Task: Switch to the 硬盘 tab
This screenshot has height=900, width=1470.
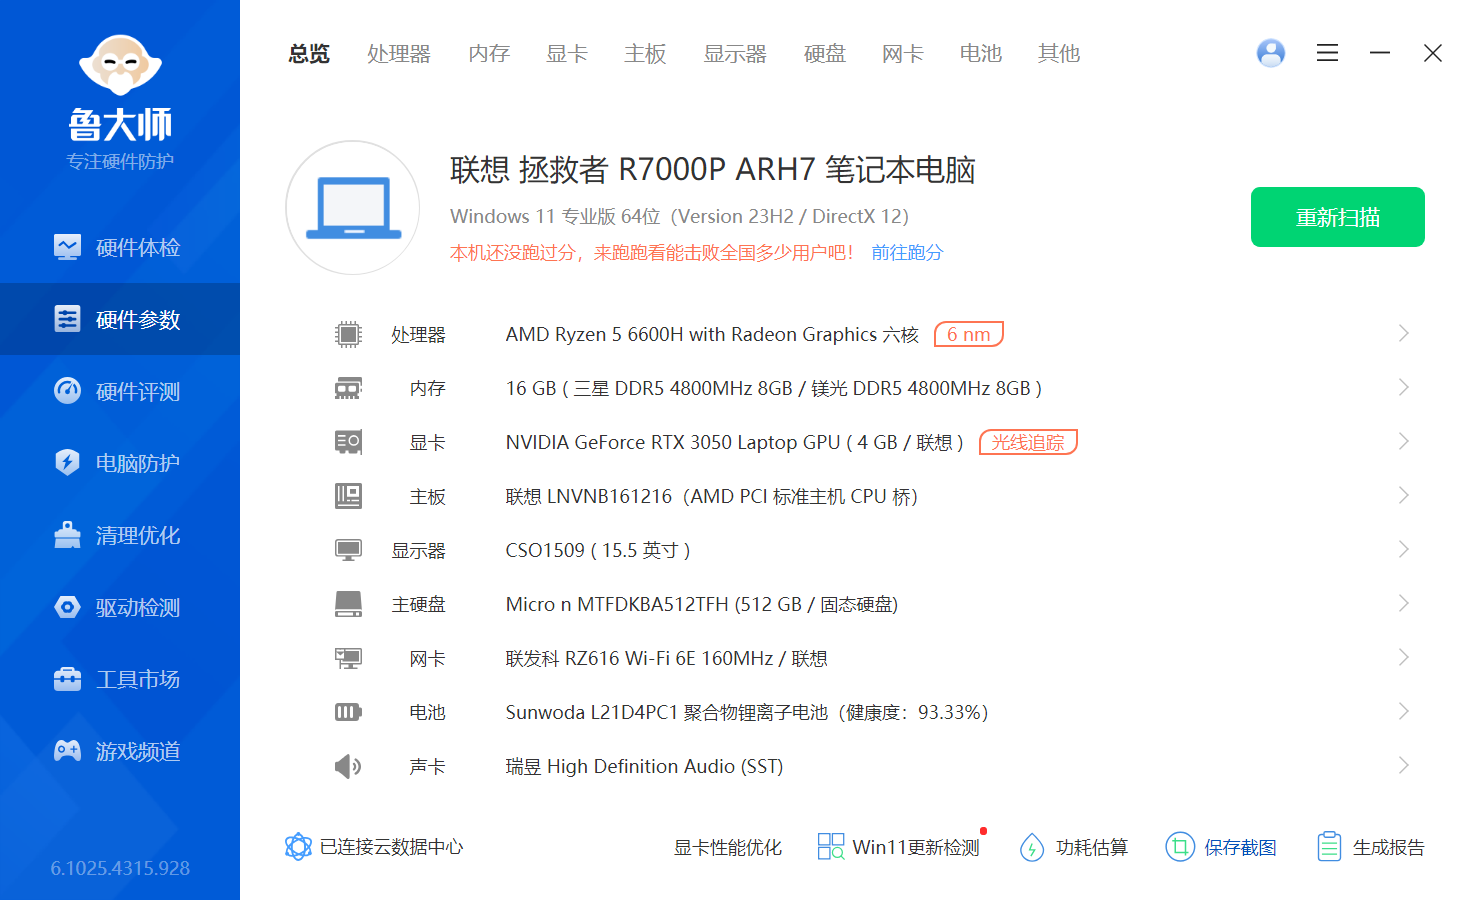Action: [x=824, y=54]
